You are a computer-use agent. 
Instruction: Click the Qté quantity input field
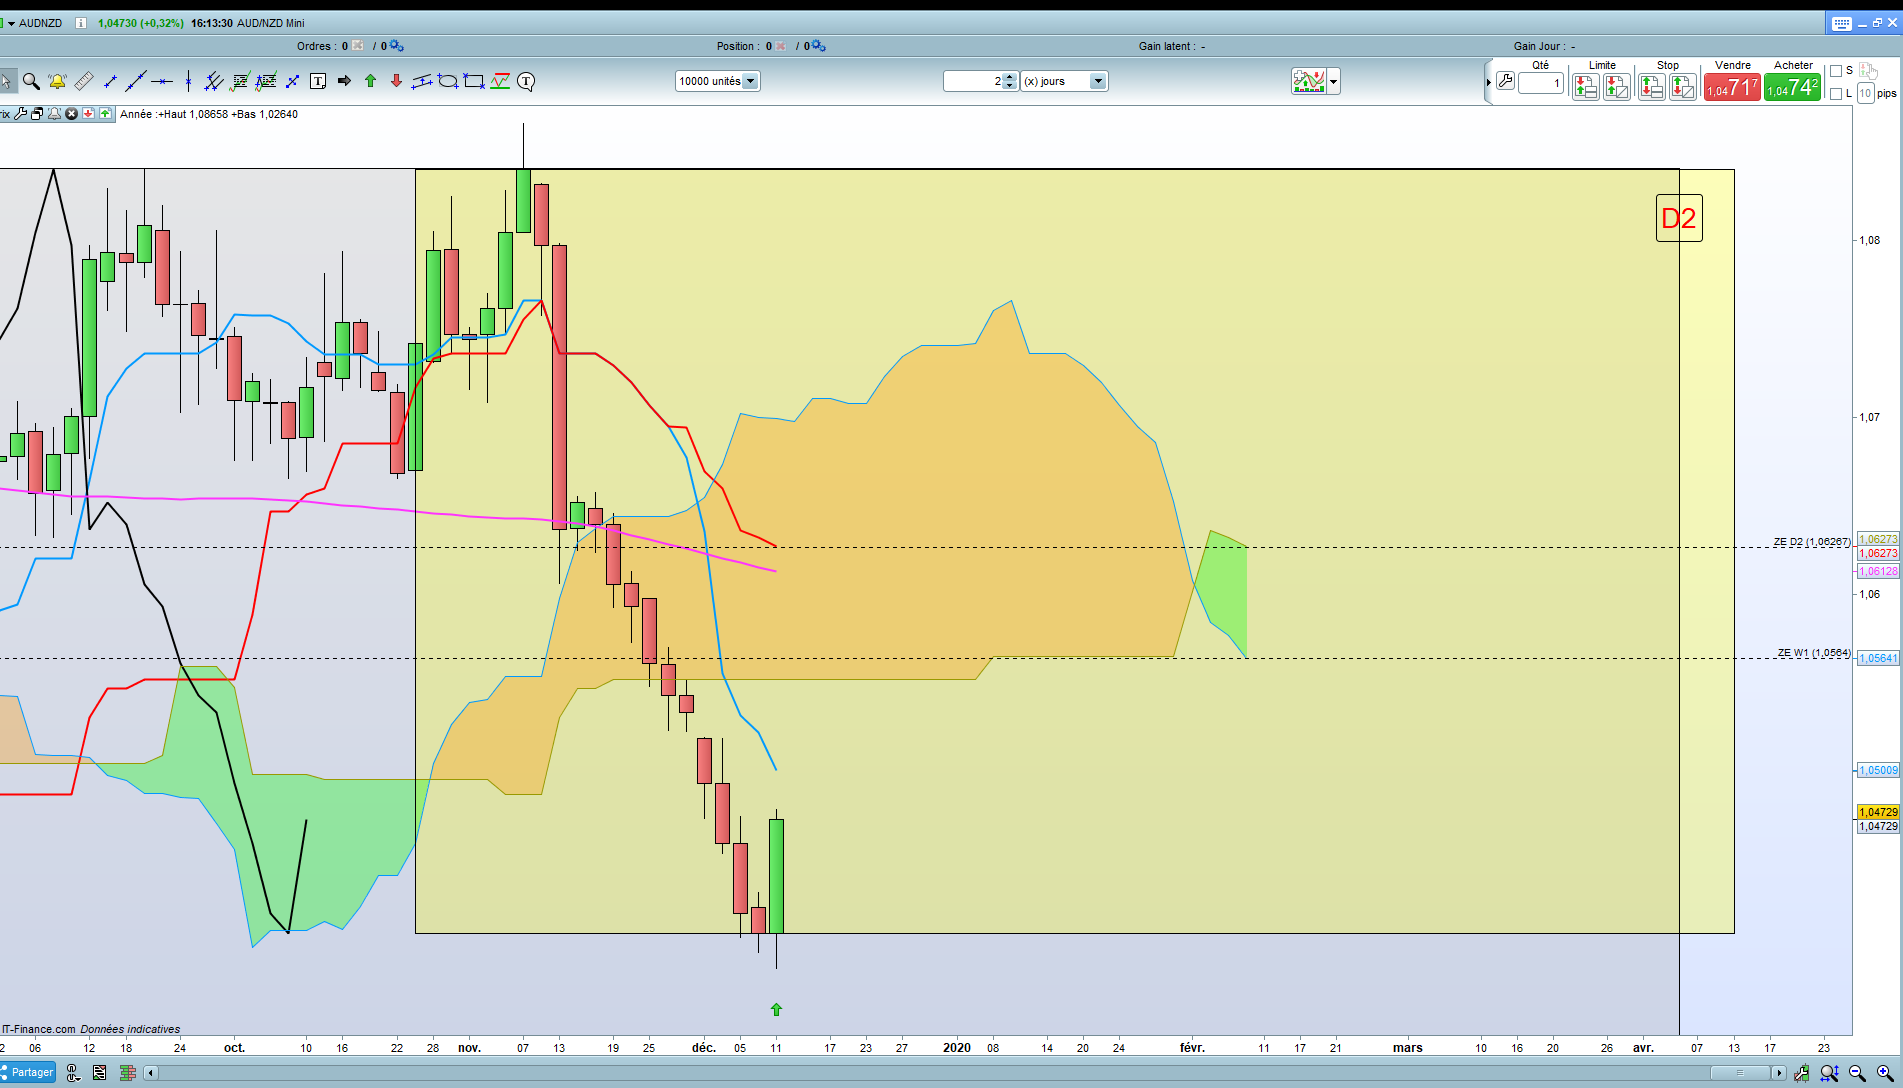pos(1540,83)
